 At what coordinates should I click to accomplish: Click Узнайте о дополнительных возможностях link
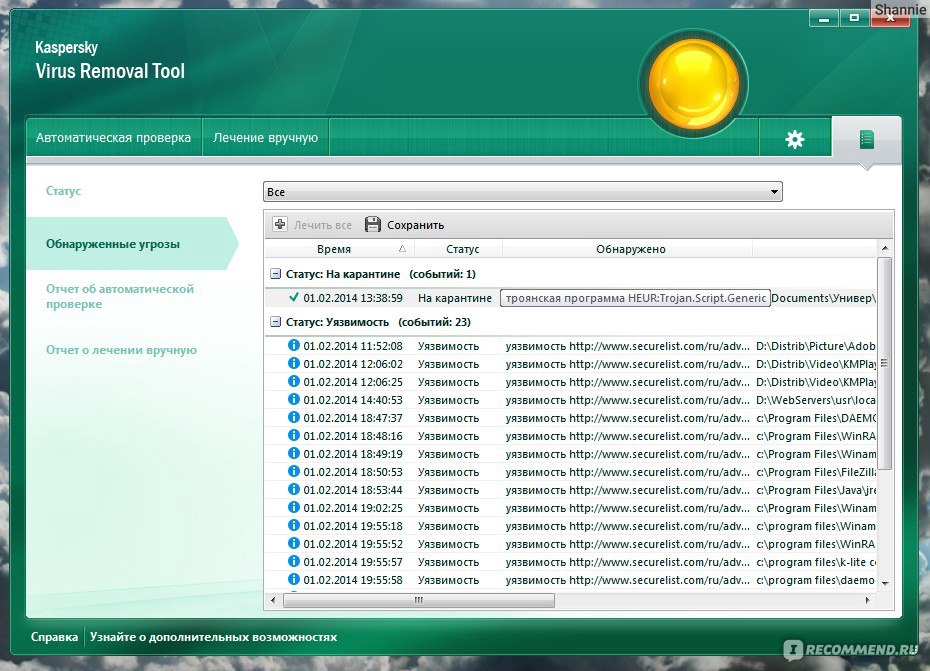tap(214, 637)
